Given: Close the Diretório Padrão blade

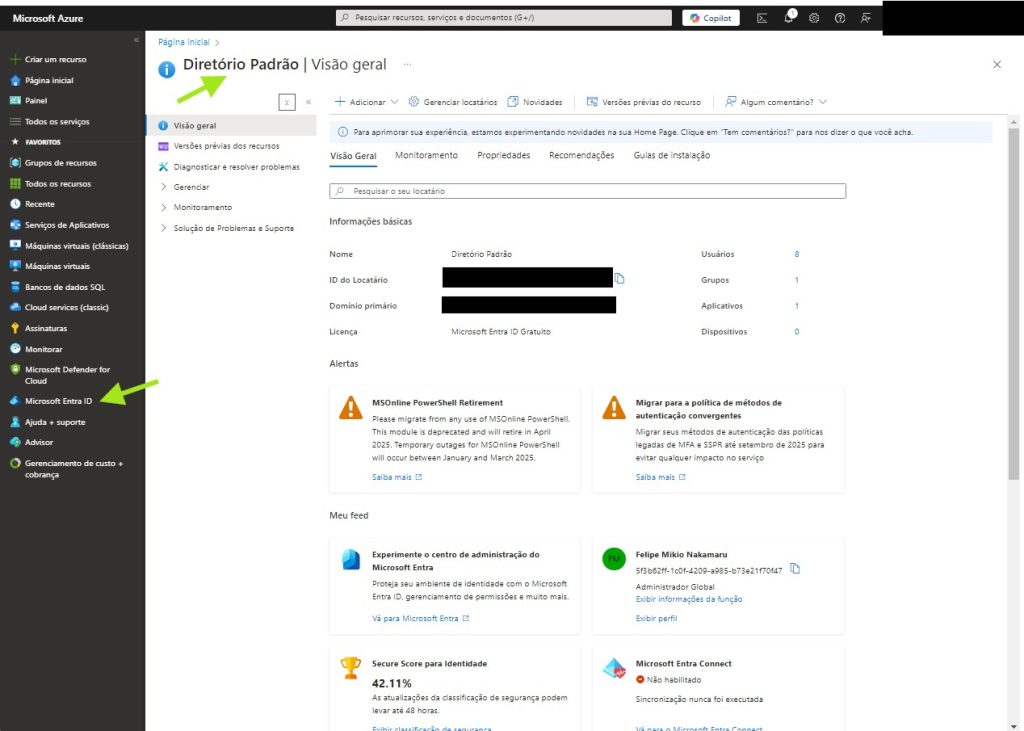Looking at the screenshot, I should [997, 64].
